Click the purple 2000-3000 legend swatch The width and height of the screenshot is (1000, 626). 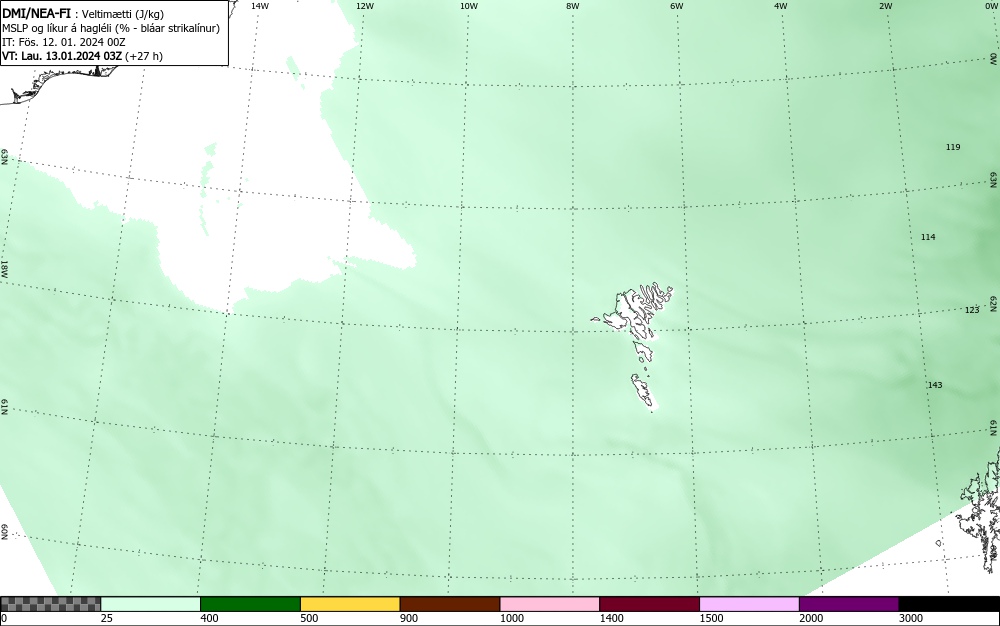pos(849,604)
